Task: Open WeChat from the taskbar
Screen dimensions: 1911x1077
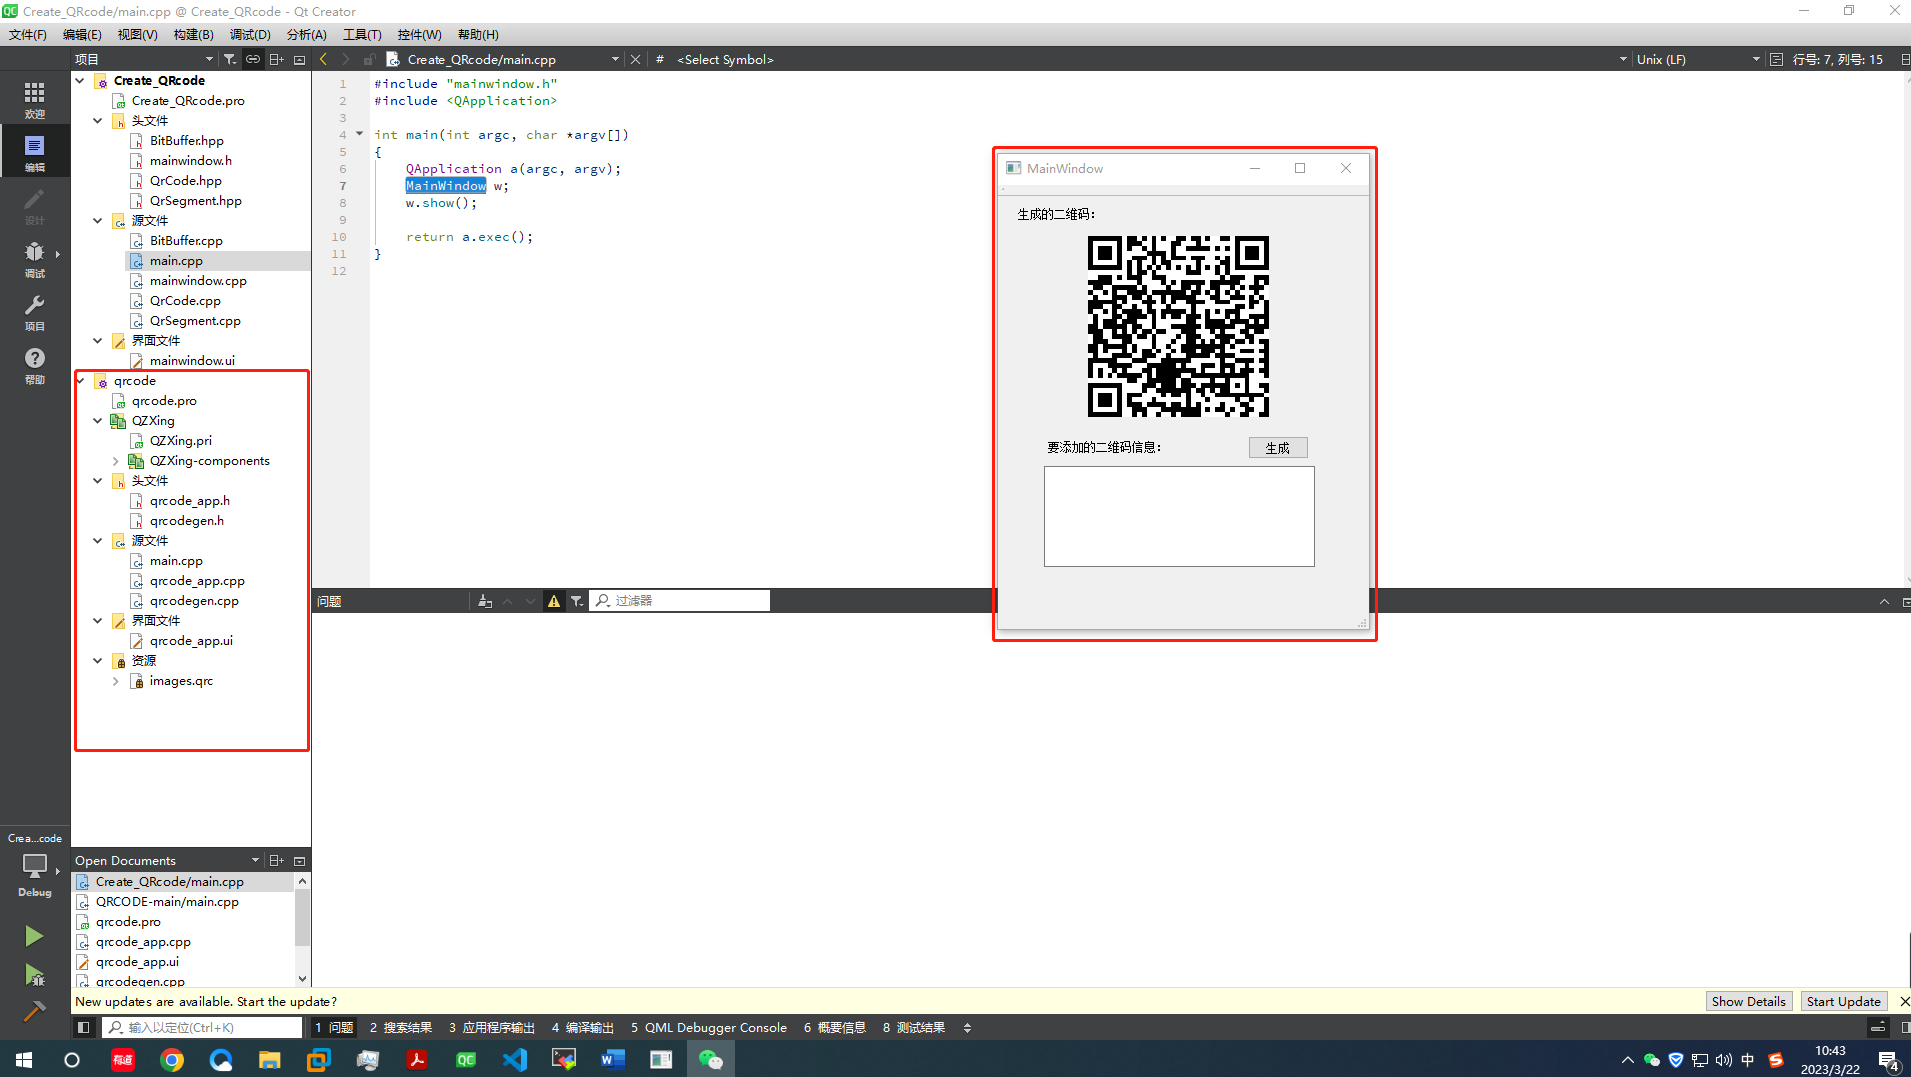Action: click(710, 1059)
